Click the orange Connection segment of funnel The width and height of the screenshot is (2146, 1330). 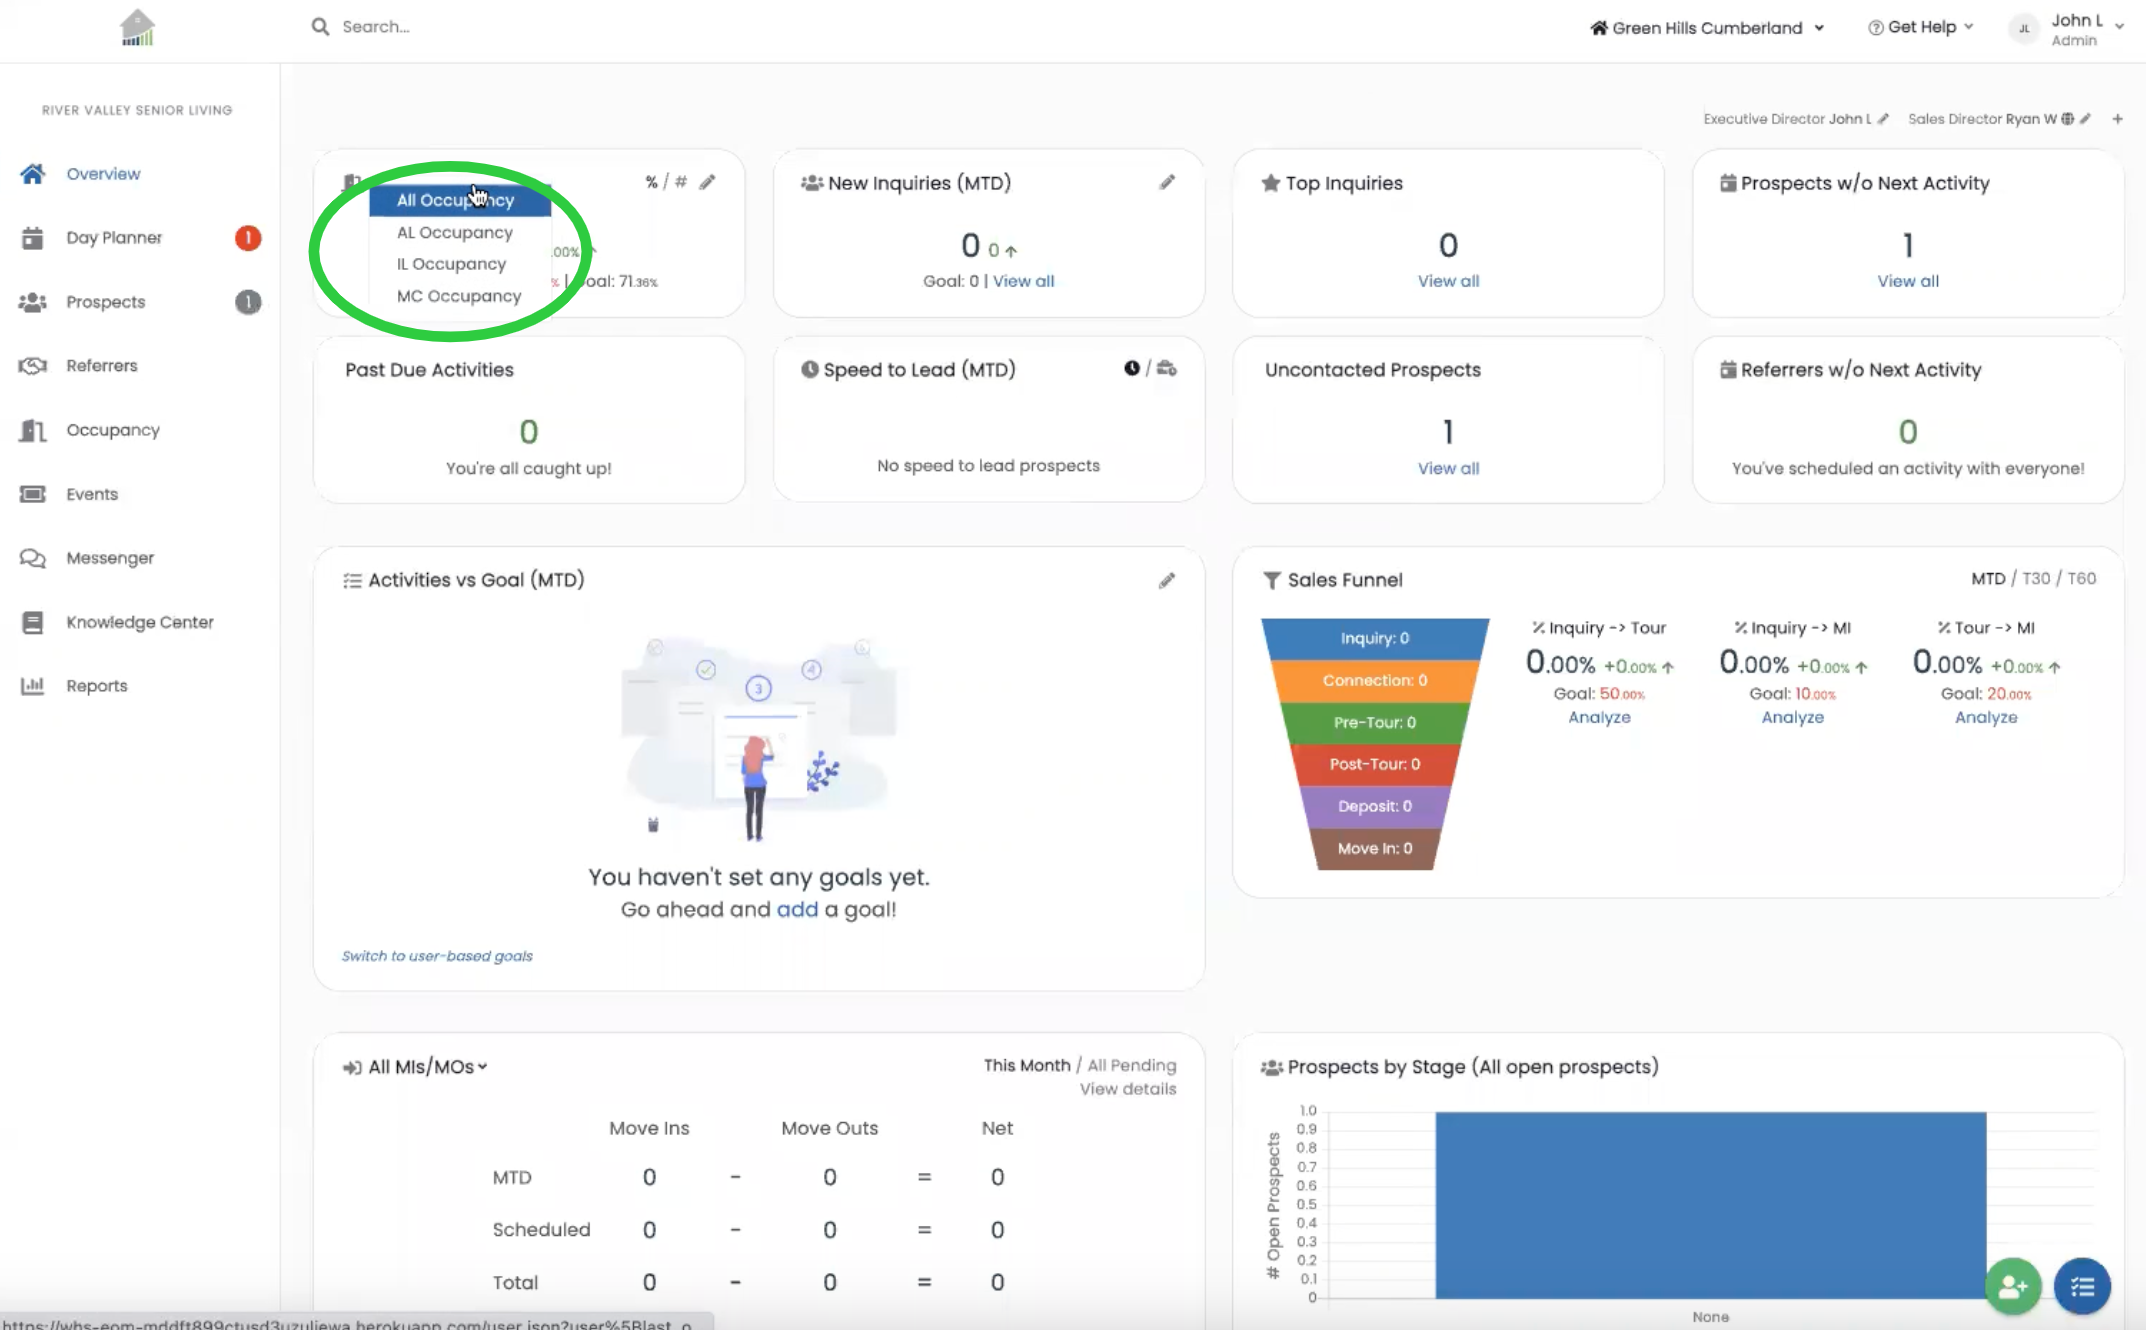[1375, 680]
